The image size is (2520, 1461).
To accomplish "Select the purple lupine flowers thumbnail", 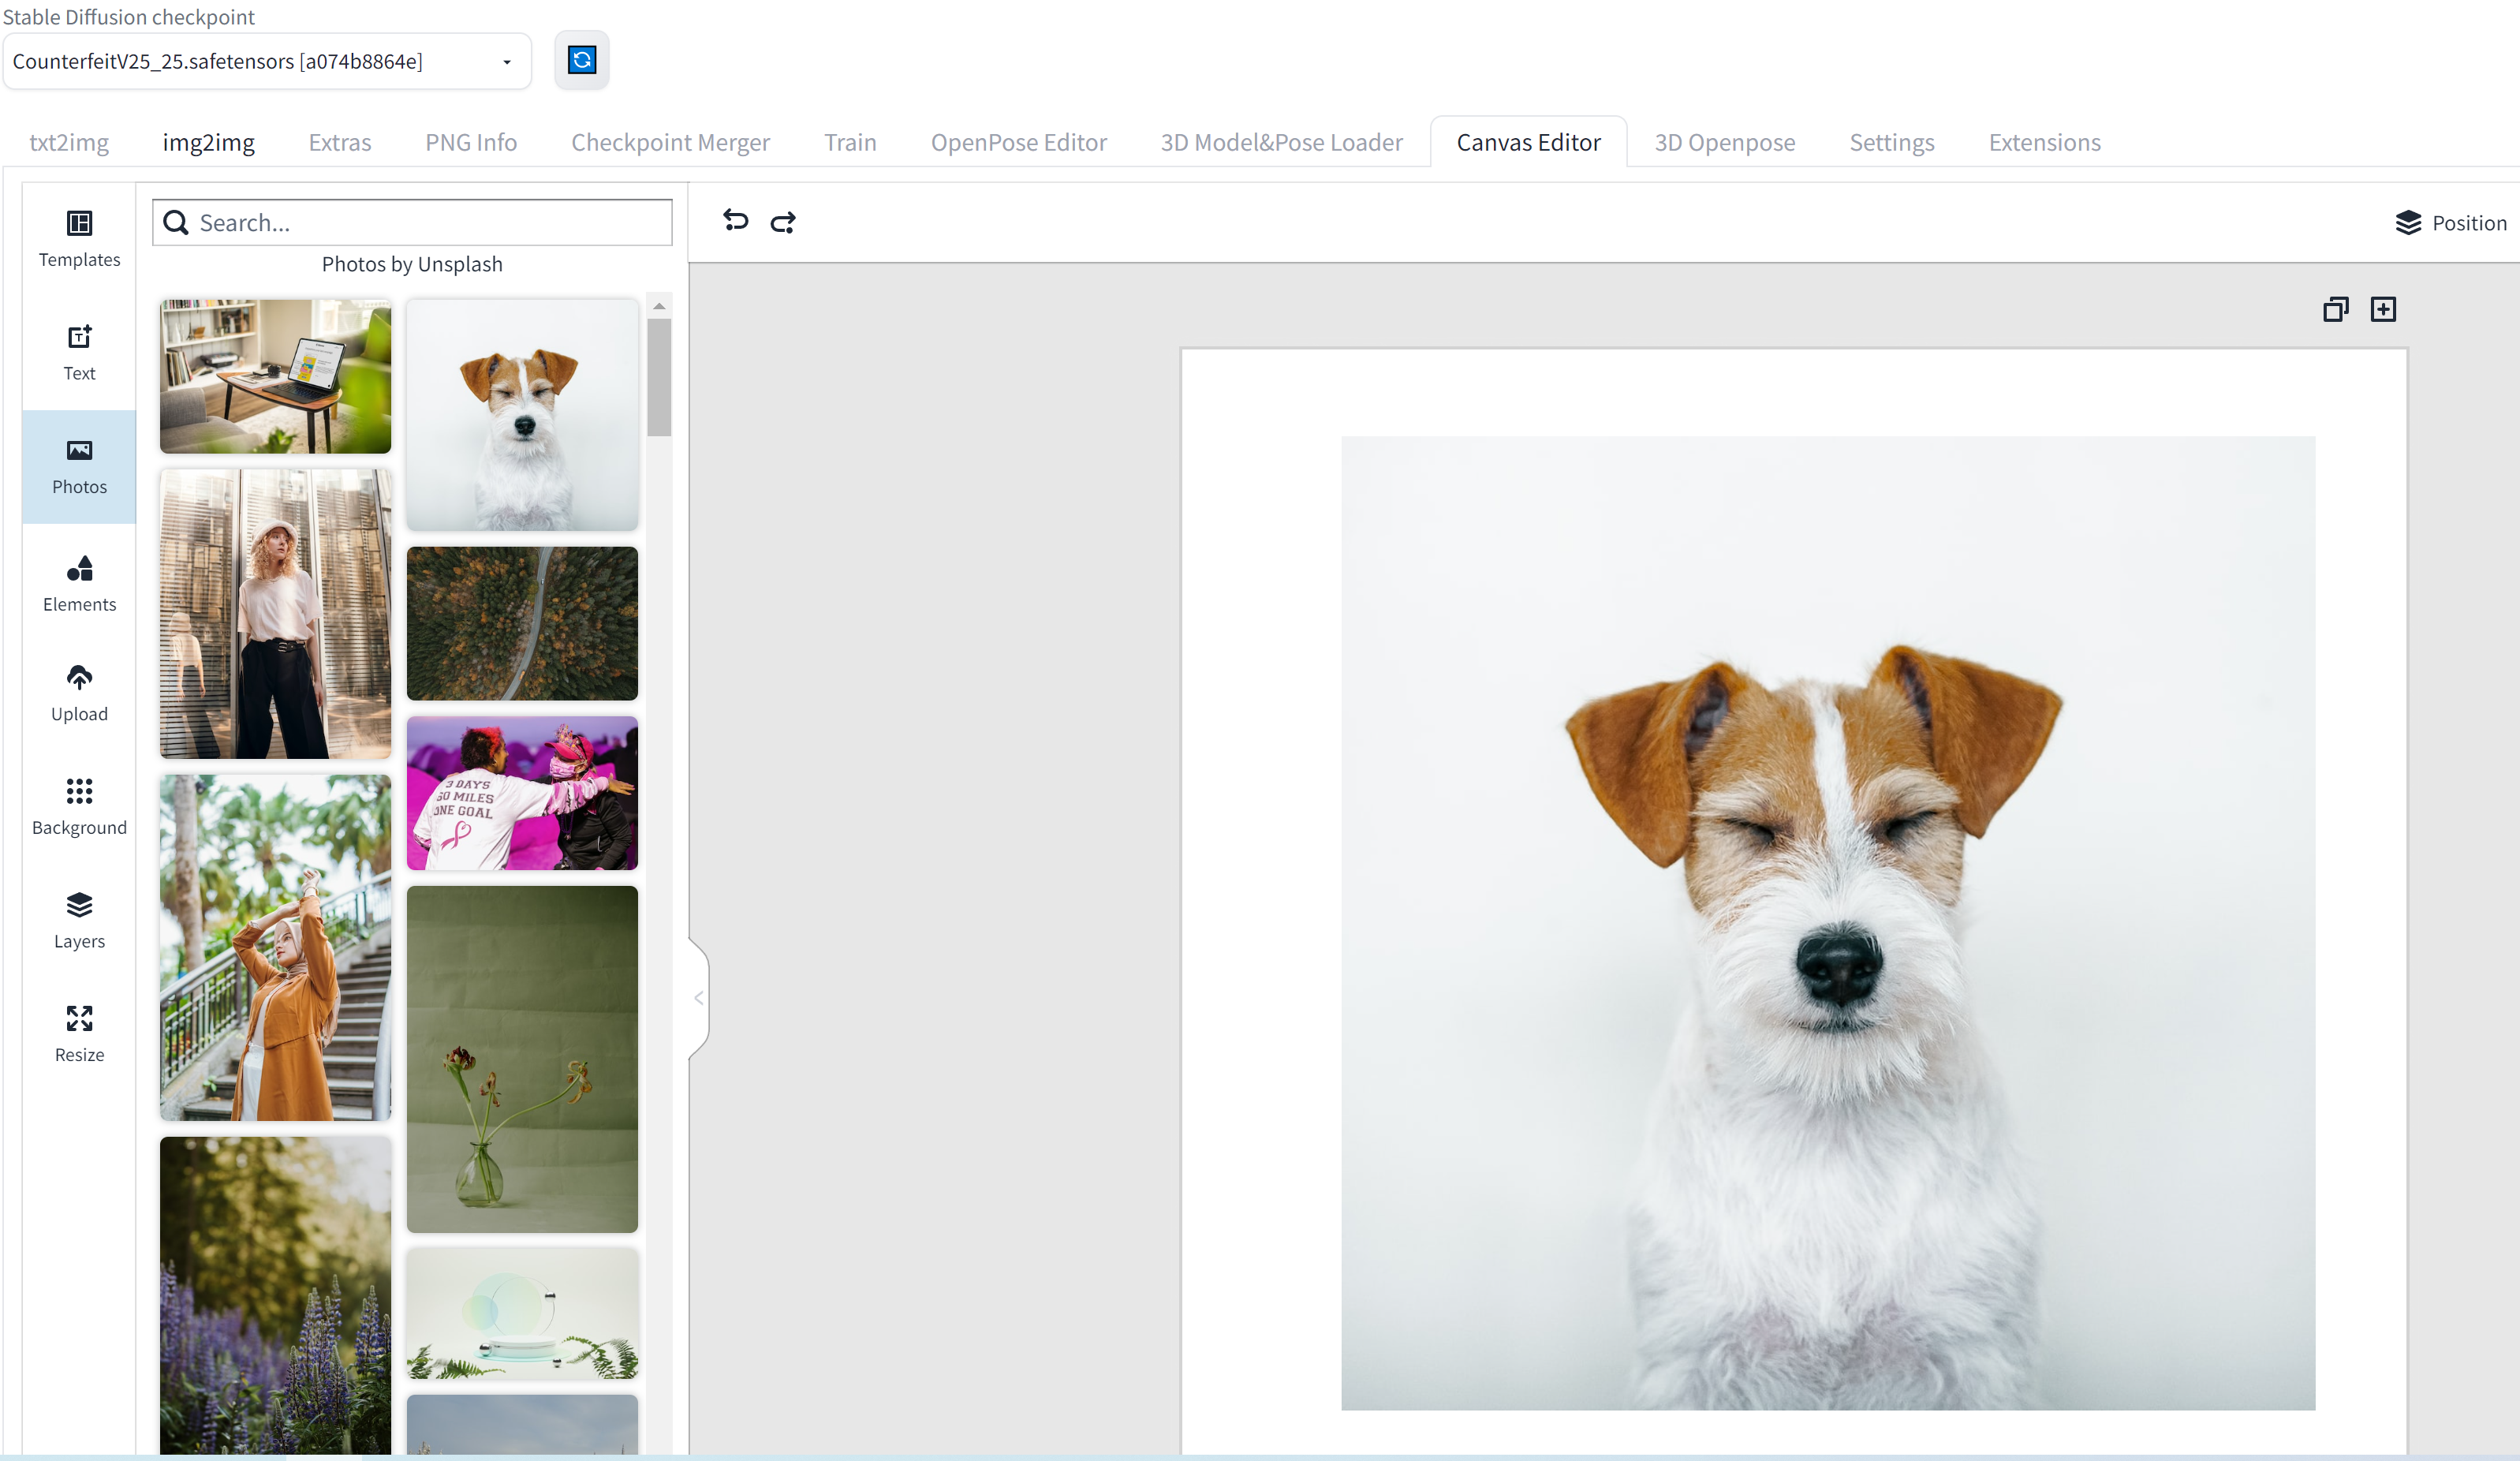I will pos(275,1295).
